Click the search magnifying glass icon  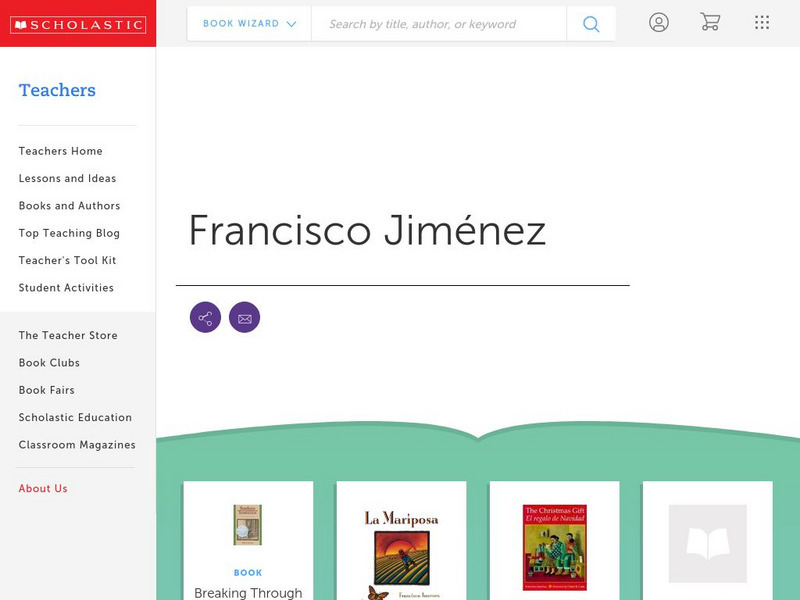coord(590,23)
